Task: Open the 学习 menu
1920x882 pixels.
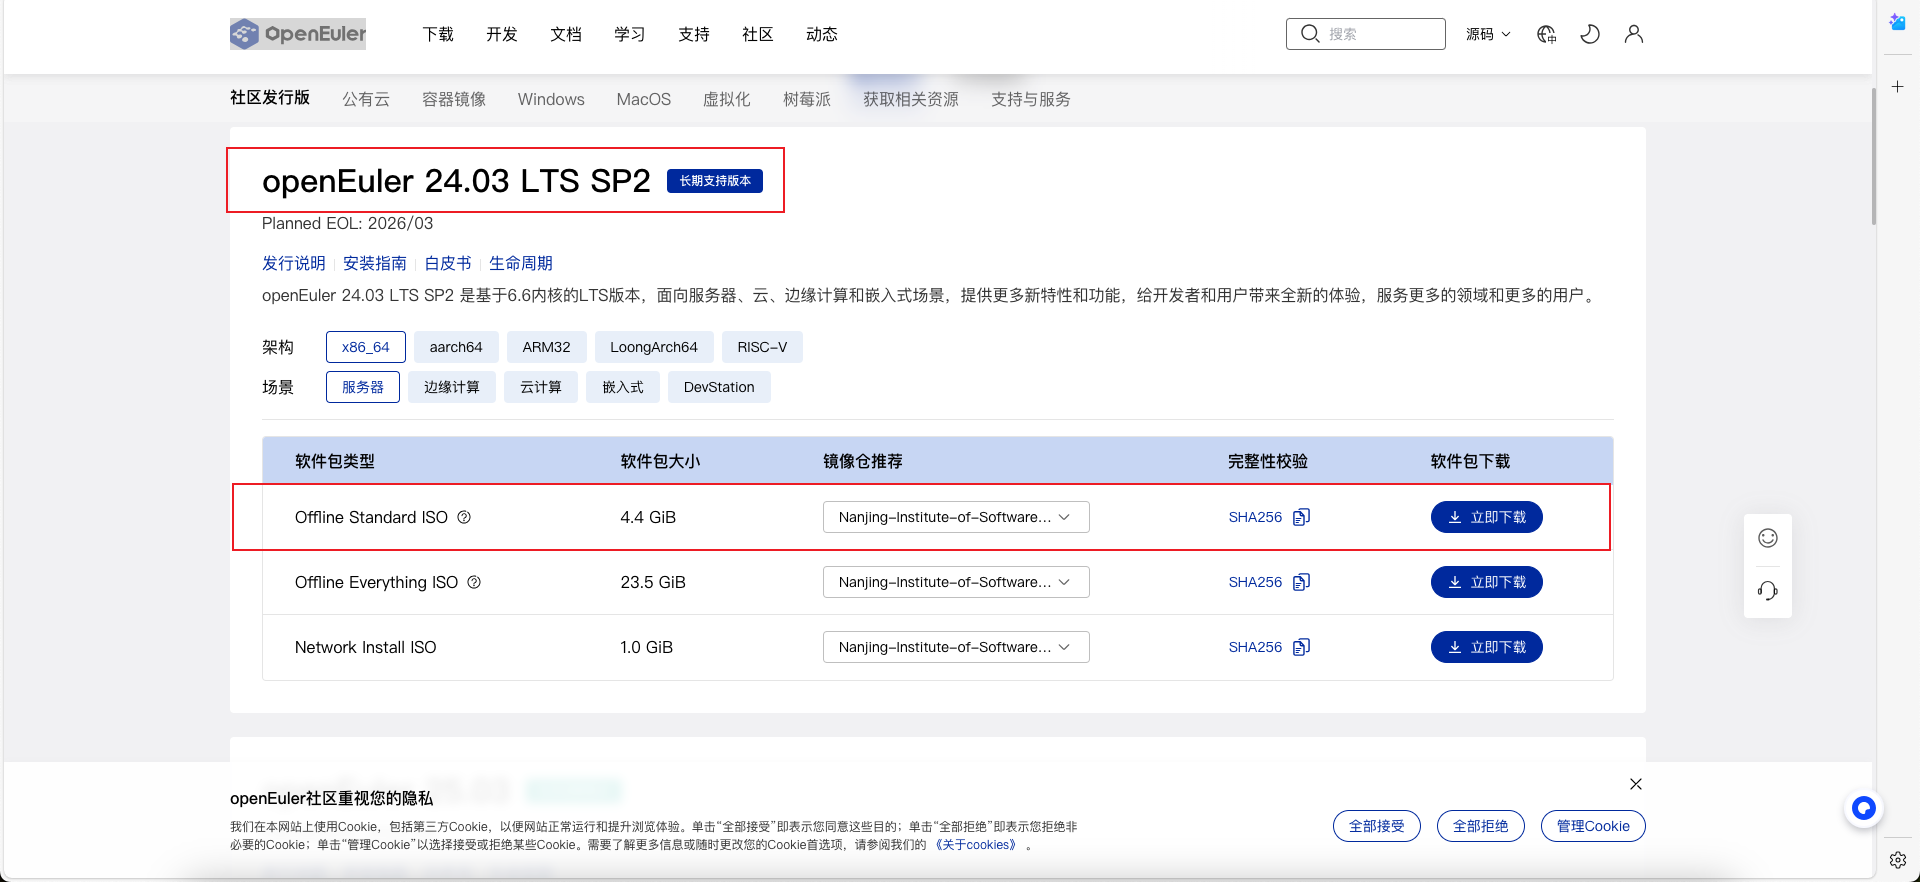Action: point(630,34)
